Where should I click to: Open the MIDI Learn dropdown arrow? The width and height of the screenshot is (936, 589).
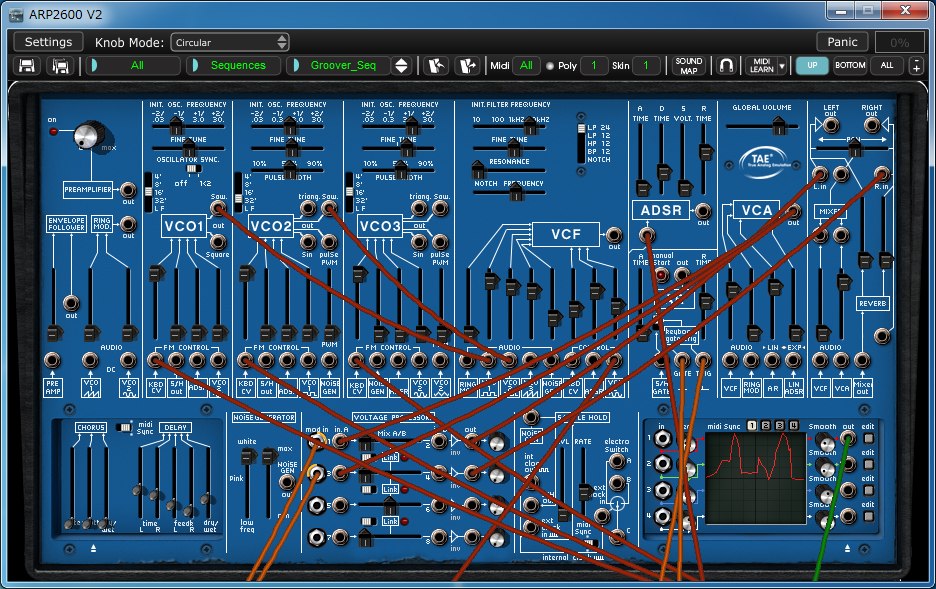(x=782, y=66)
